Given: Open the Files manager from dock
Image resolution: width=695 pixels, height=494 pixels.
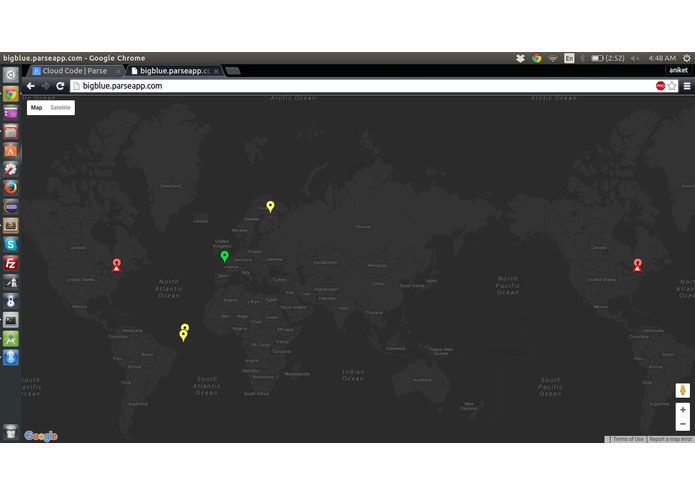Looking at the screenshot, I should 11,132.
